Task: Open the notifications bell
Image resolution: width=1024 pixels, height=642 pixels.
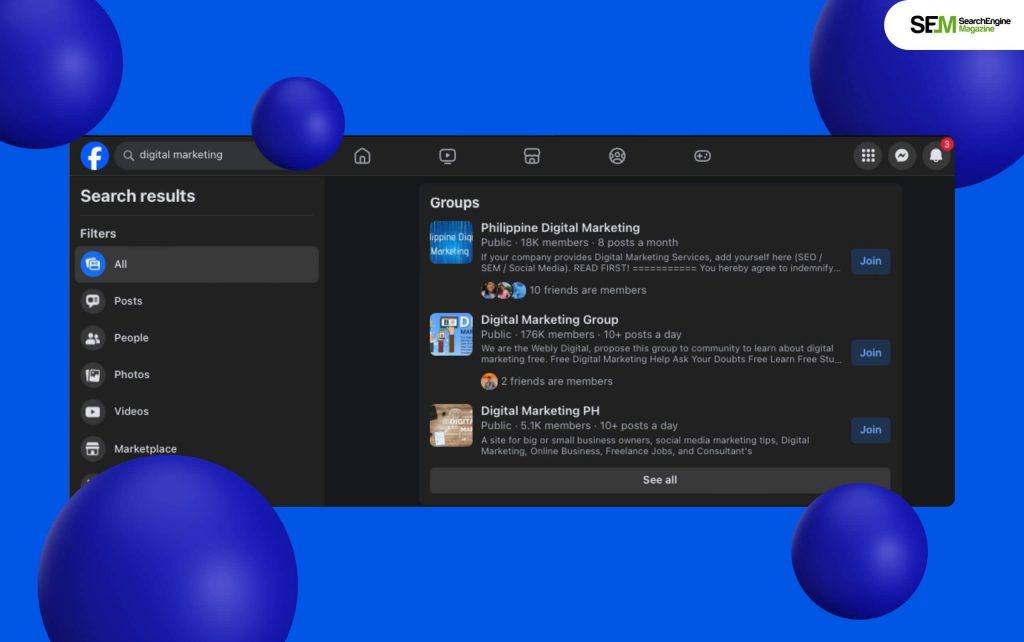Action: (936, 155)
